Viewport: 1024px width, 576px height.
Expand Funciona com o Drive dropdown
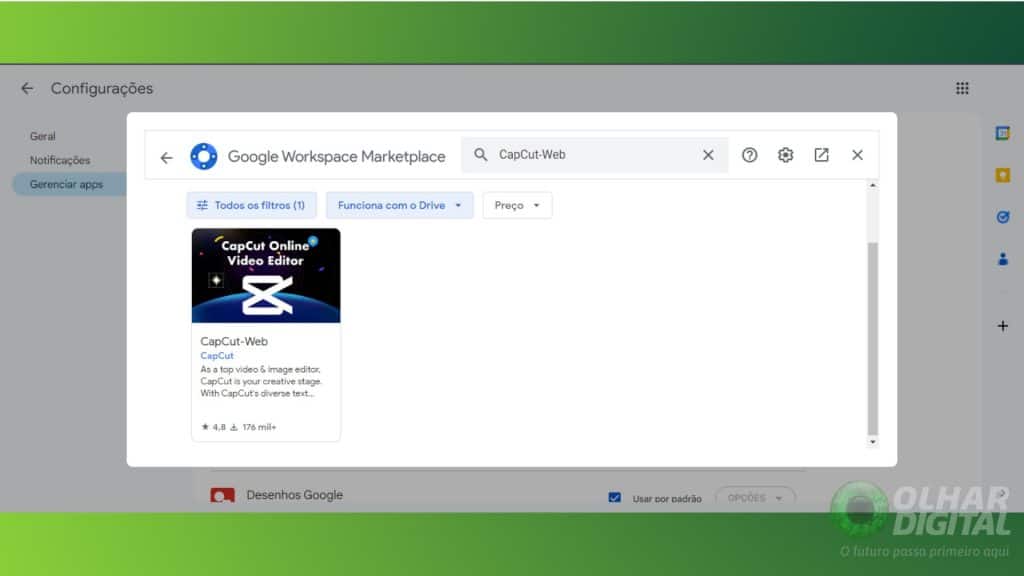click(400, 205)
